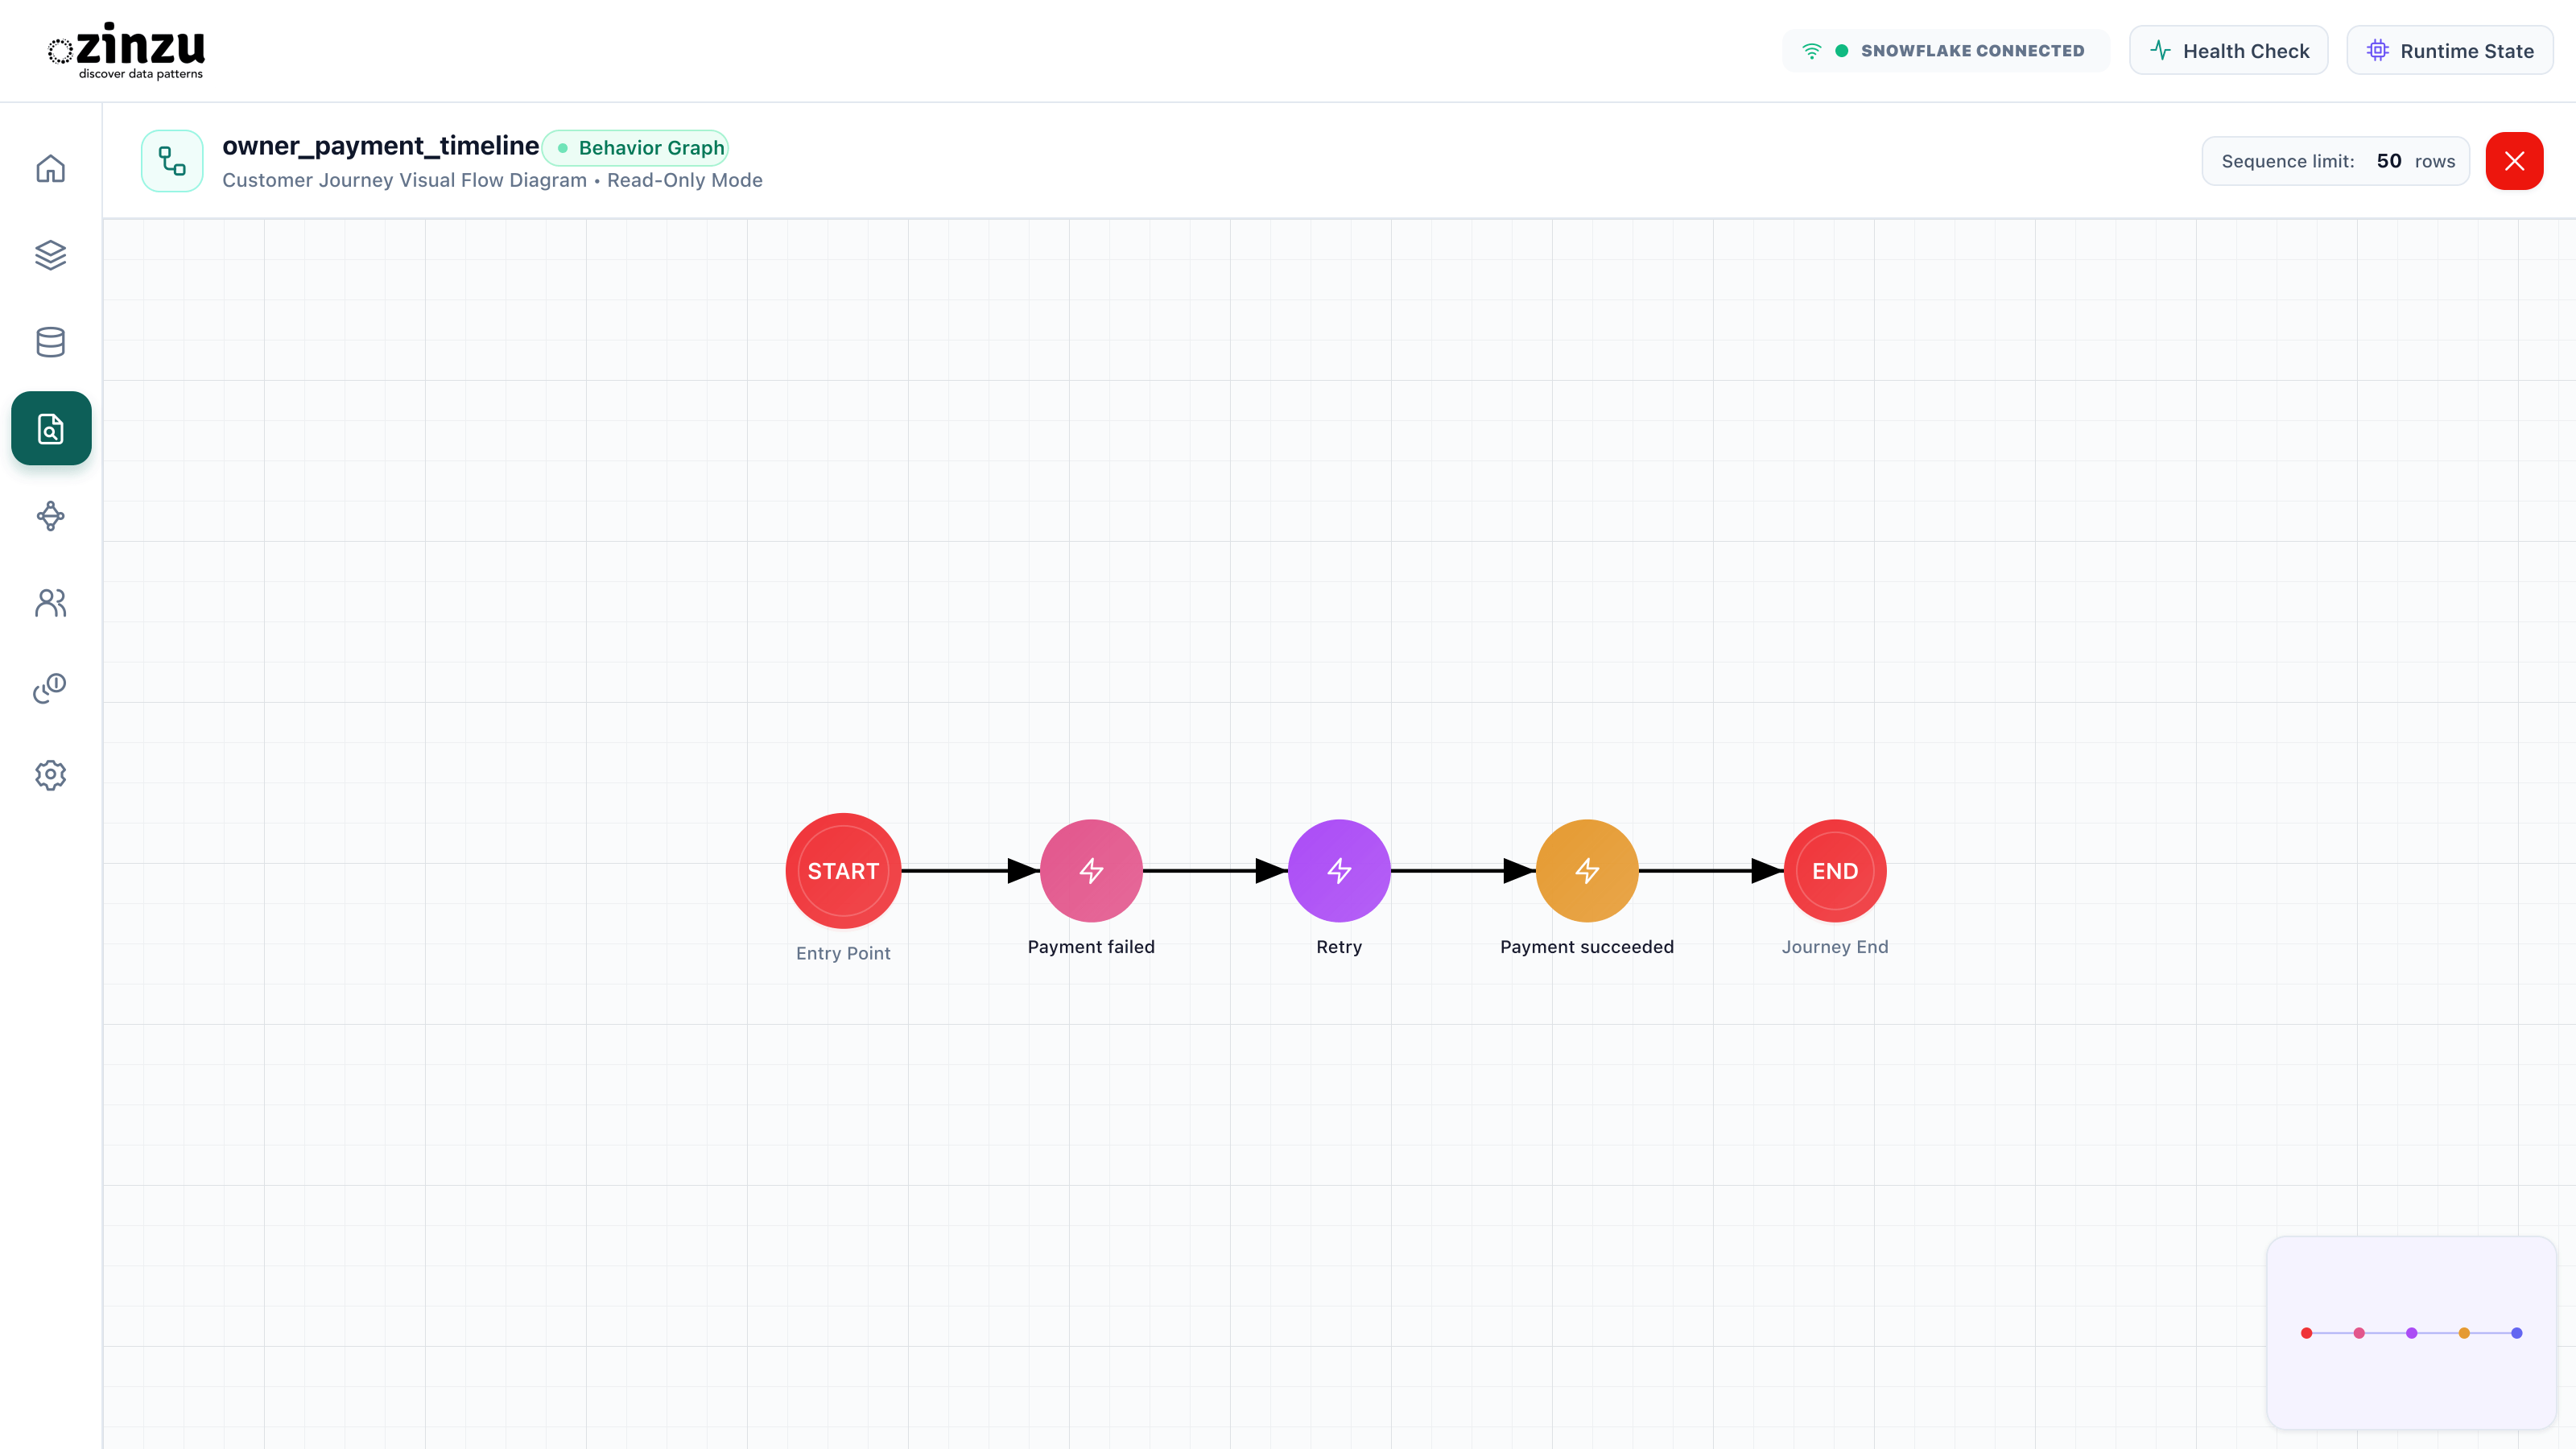Open the database cylinder sidebar icon

click(x=50, y=342)
